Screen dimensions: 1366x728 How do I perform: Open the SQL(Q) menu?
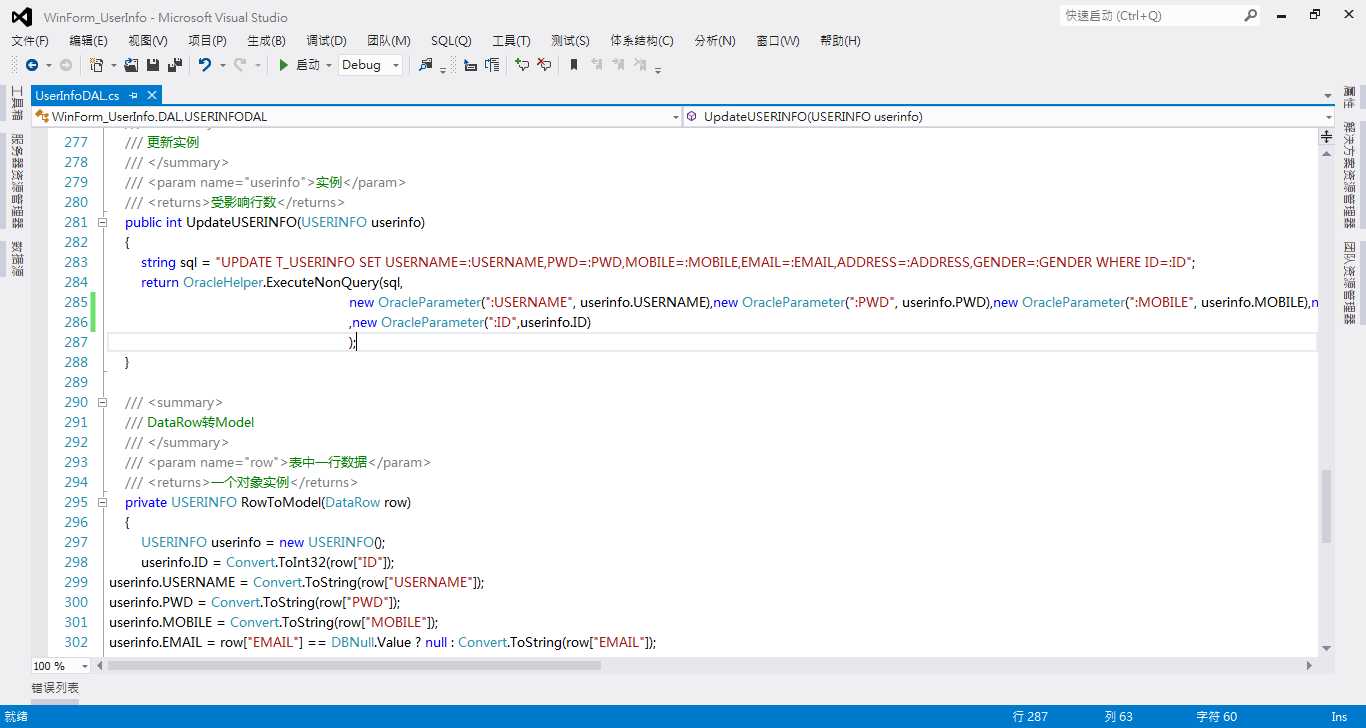(x=451, y=40)
